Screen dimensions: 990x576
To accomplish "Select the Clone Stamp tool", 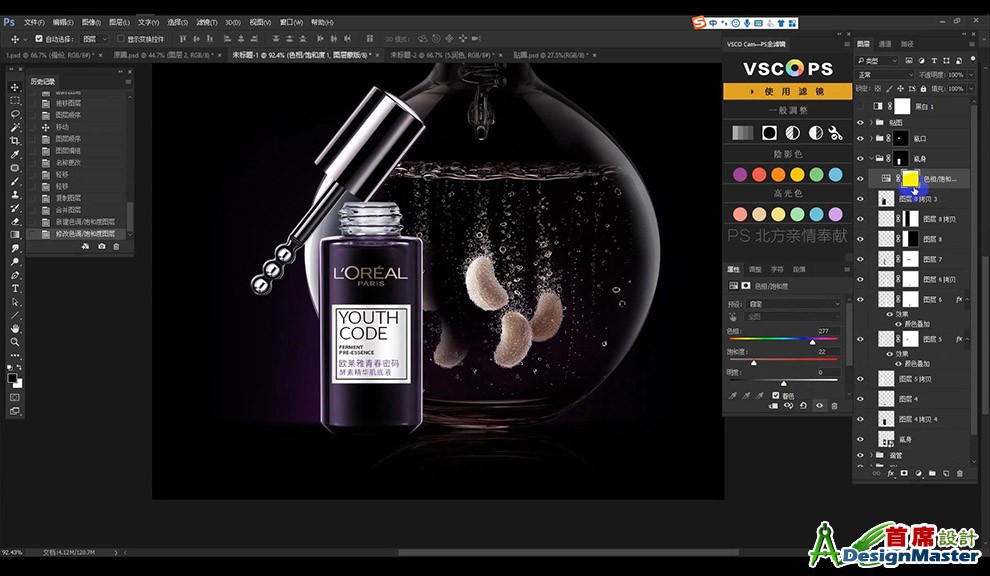I will pos(15,195).
